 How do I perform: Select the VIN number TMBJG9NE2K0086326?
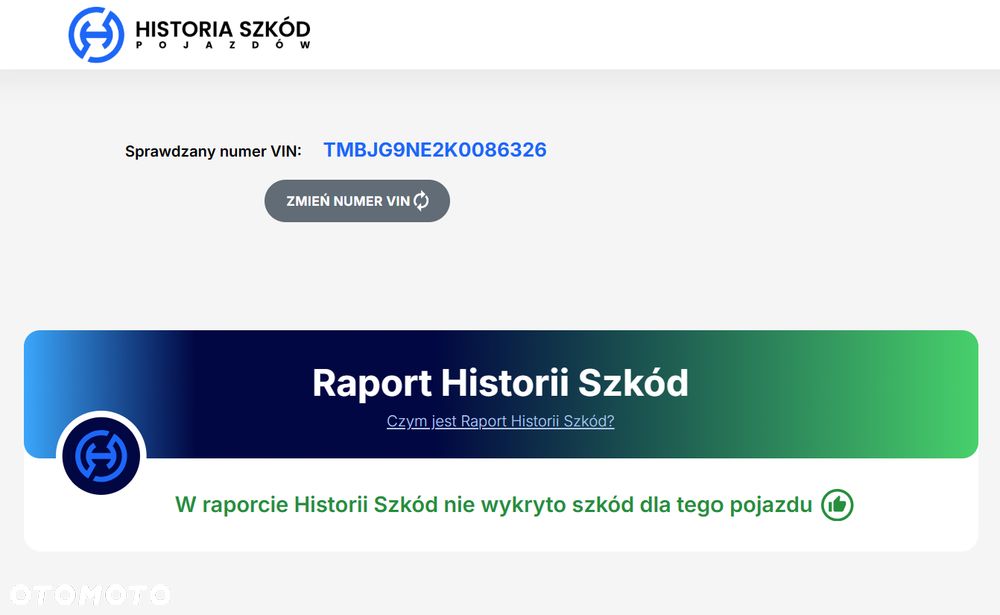pyautogui.click(x=435, y=150)
